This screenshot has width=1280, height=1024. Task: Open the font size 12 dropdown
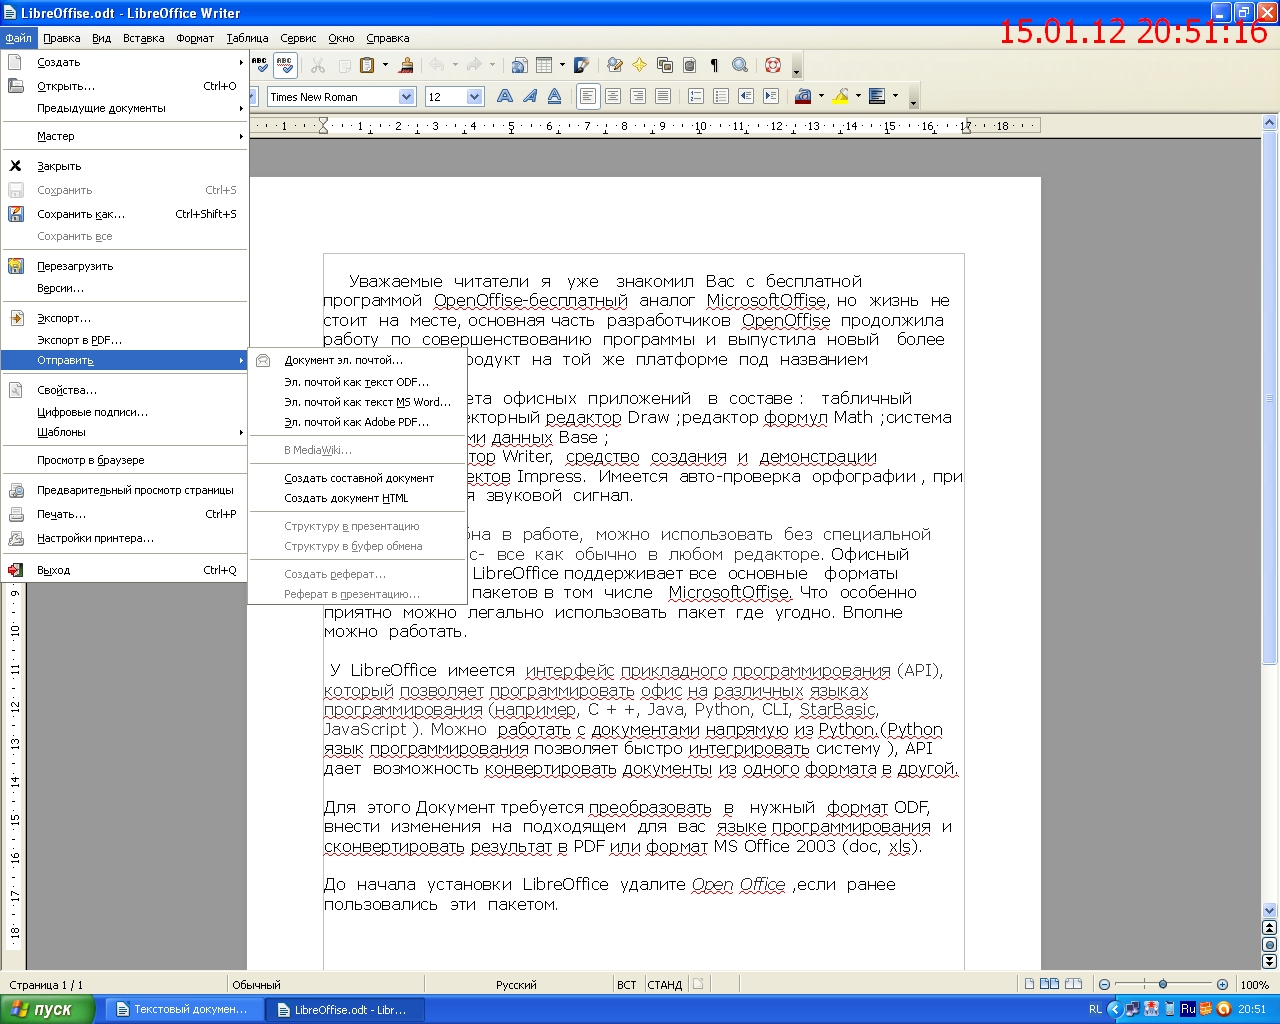coord(474,96)
